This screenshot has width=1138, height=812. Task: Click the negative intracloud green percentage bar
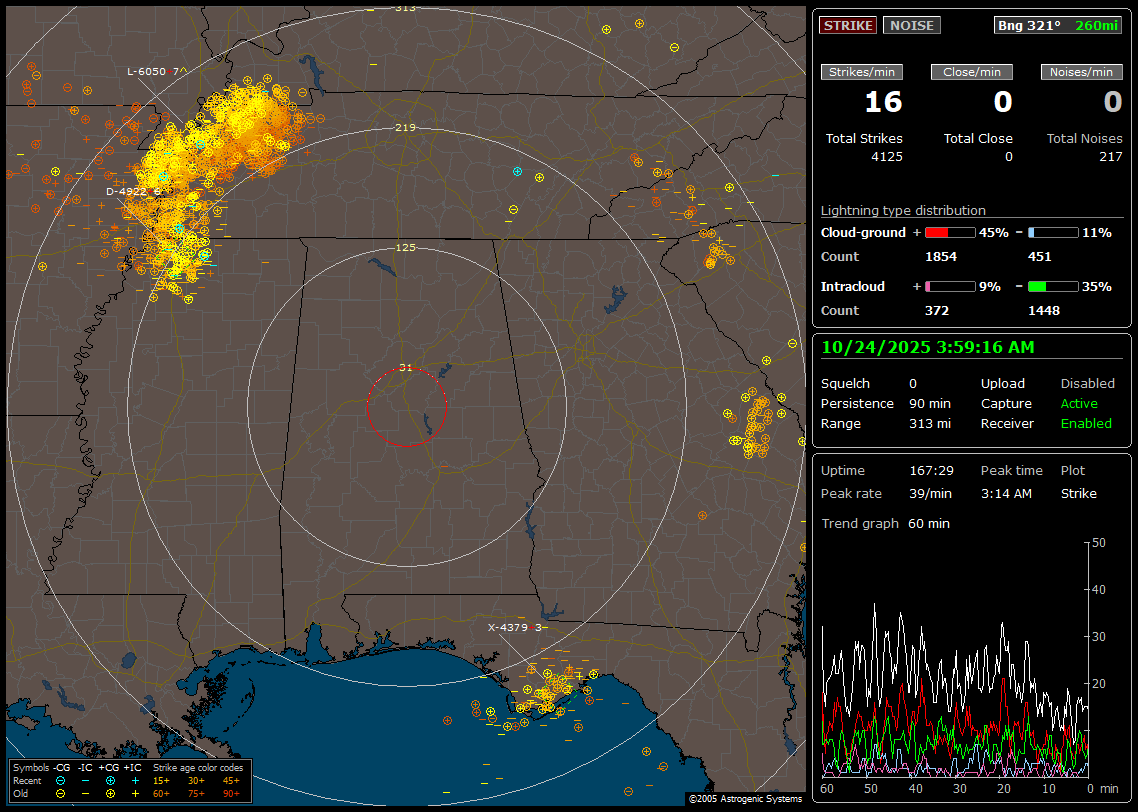click(x=1053, y=287)
